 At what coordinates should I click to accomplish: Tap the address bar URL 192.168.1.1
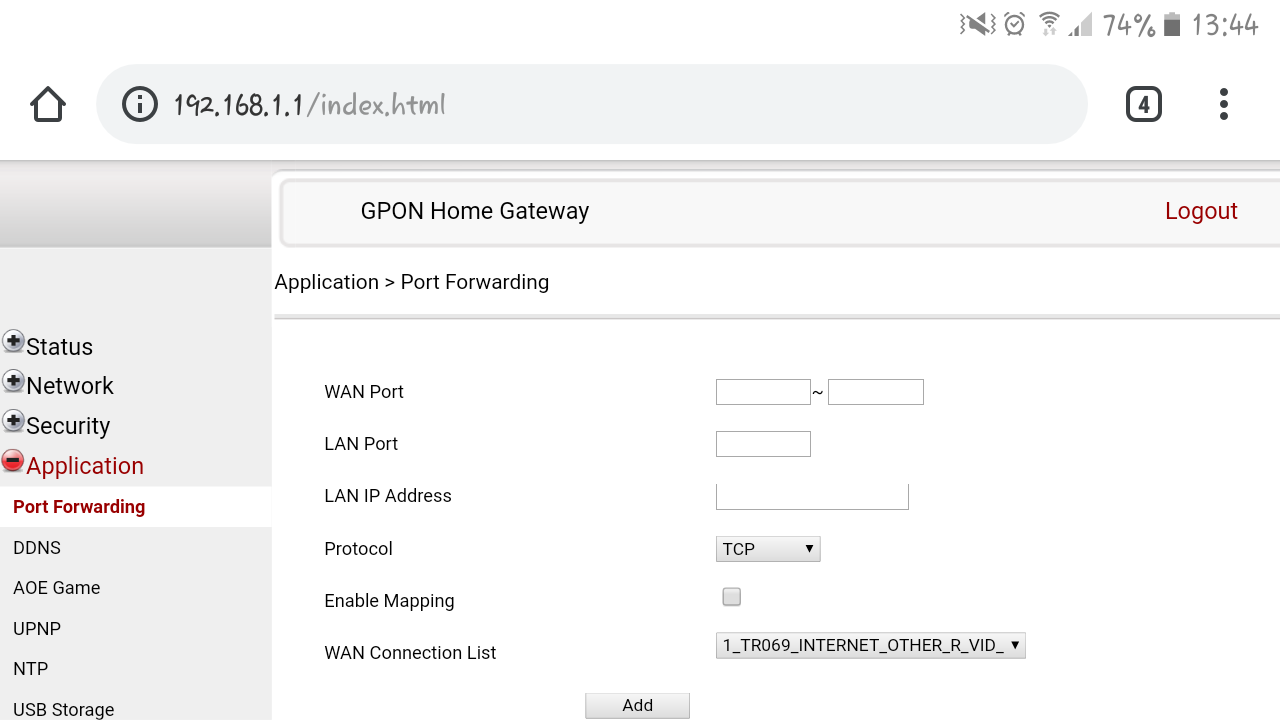(x=310, y=105)
